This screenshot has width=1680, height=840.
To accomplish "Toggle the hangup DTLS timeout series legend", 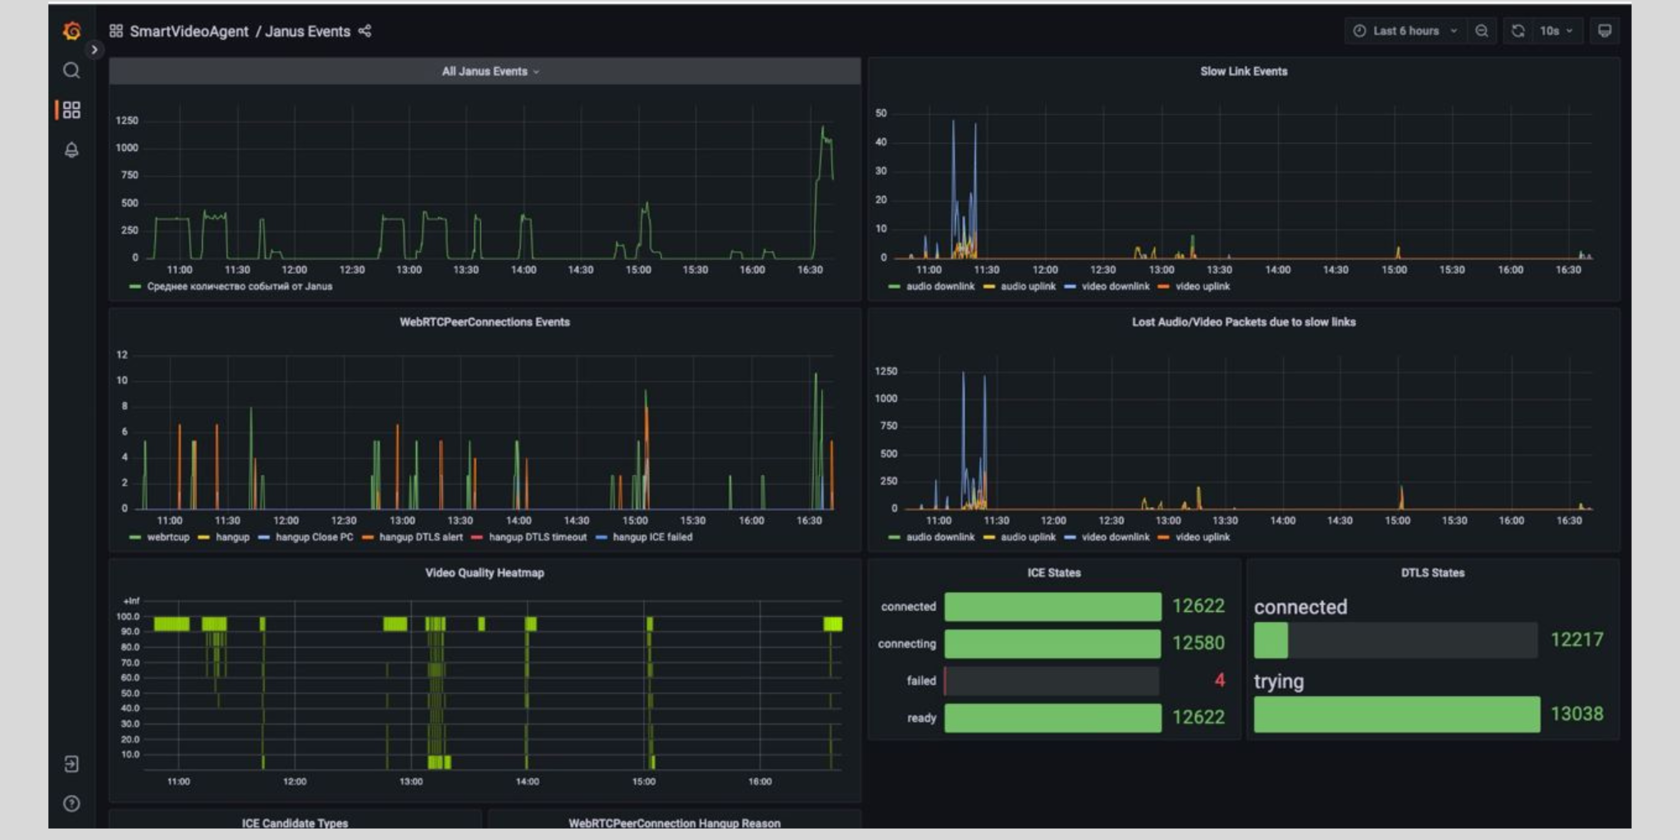I will click(x=538, y=538).
